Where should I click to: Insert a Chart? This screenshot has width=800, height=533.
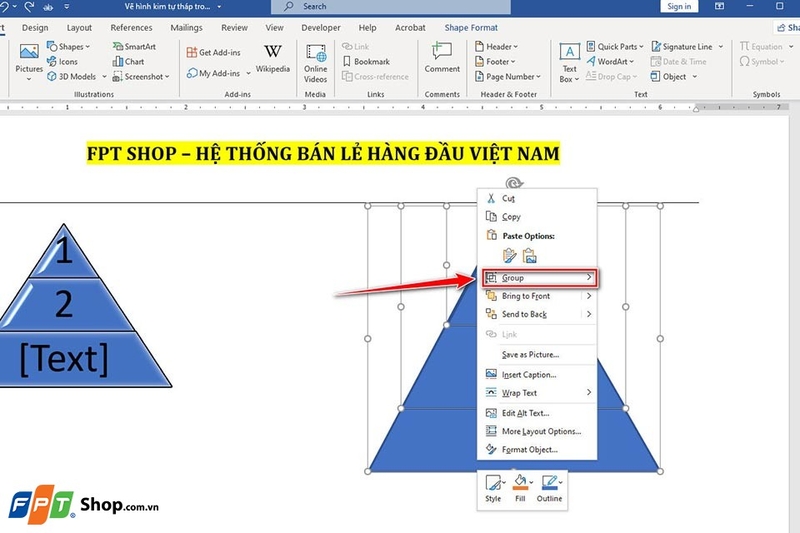[128, 61]
